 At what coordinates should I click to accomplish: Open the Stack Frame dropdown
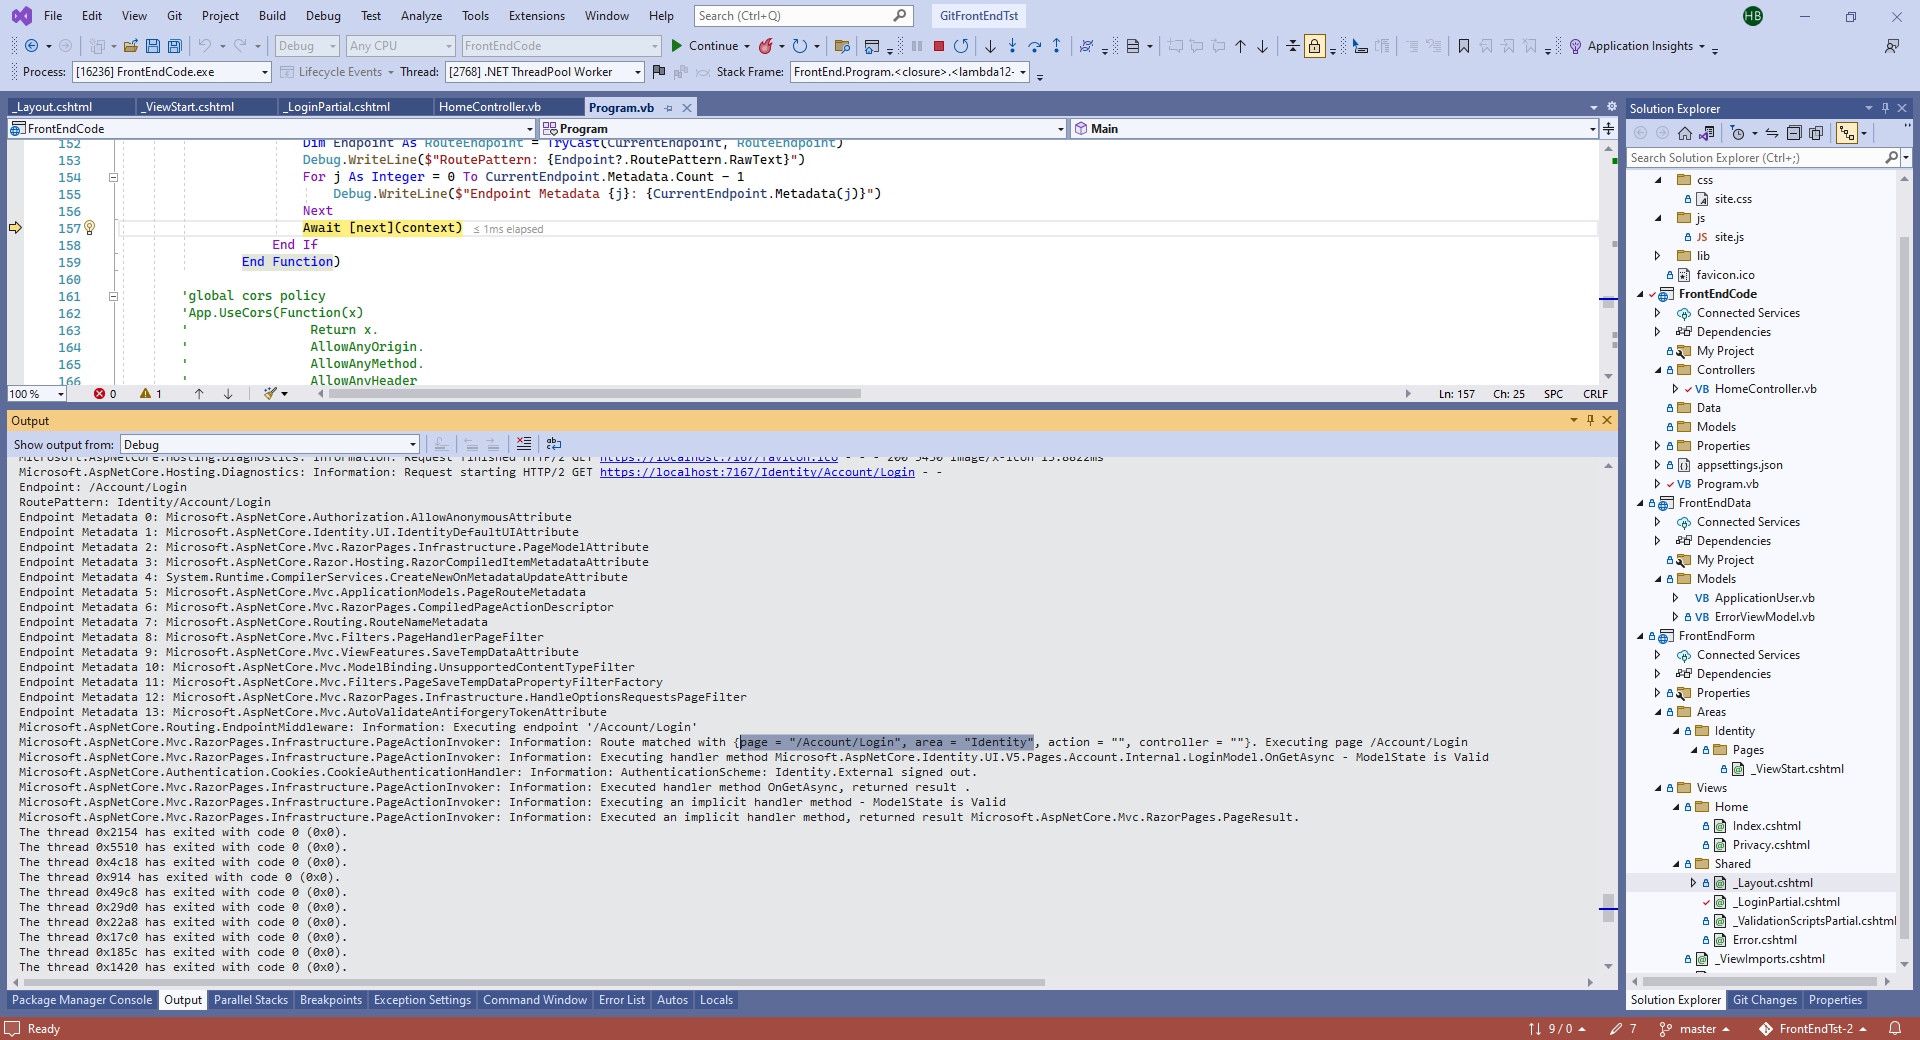(910, 72)
